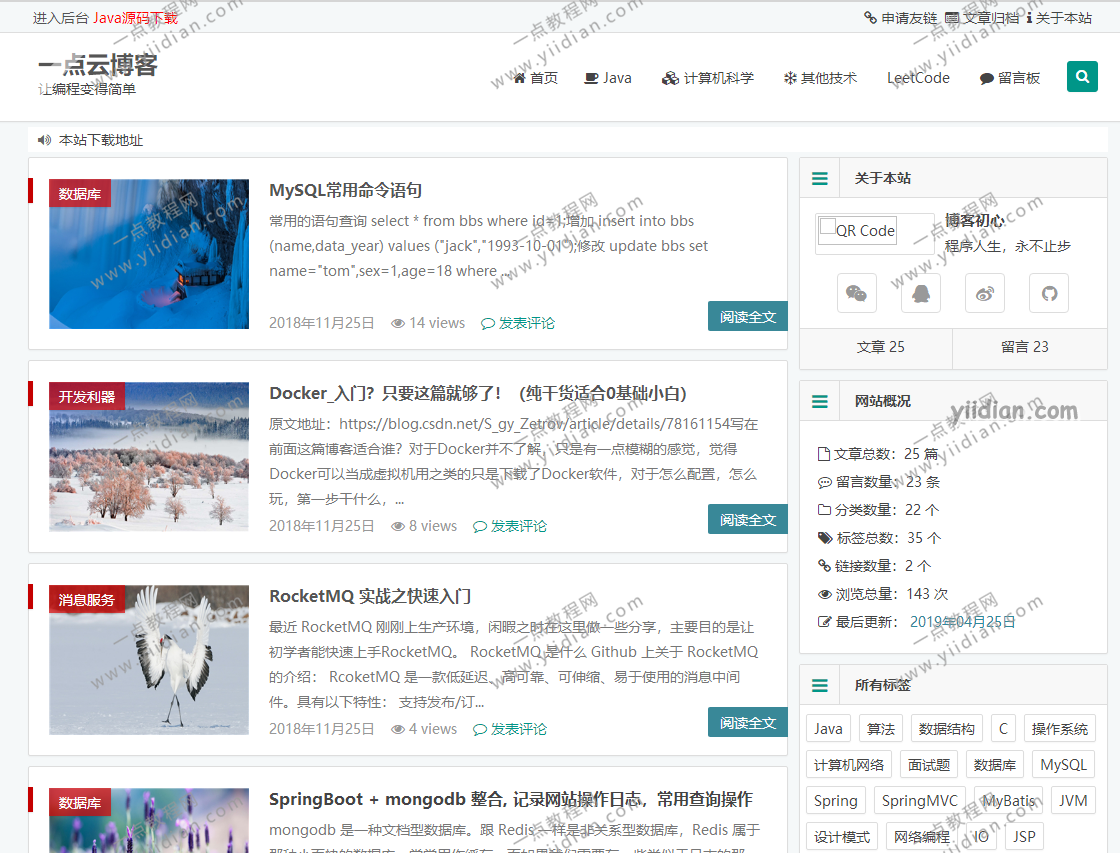Open the QQ penguin social icon
Image resolution: width=1120 pixels, height=853 pixels.
click(921, 293)
